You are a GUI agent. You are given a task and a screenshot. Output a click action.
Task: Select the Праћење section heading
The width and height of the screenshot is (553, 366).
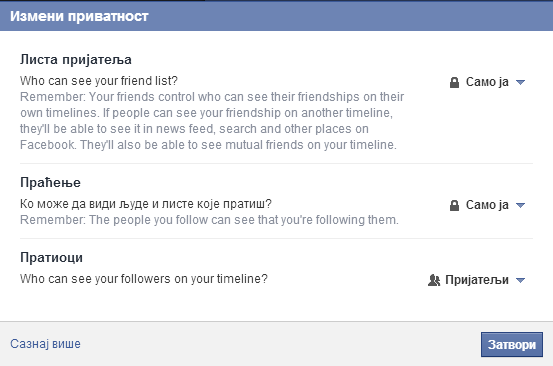click(50, 183)
